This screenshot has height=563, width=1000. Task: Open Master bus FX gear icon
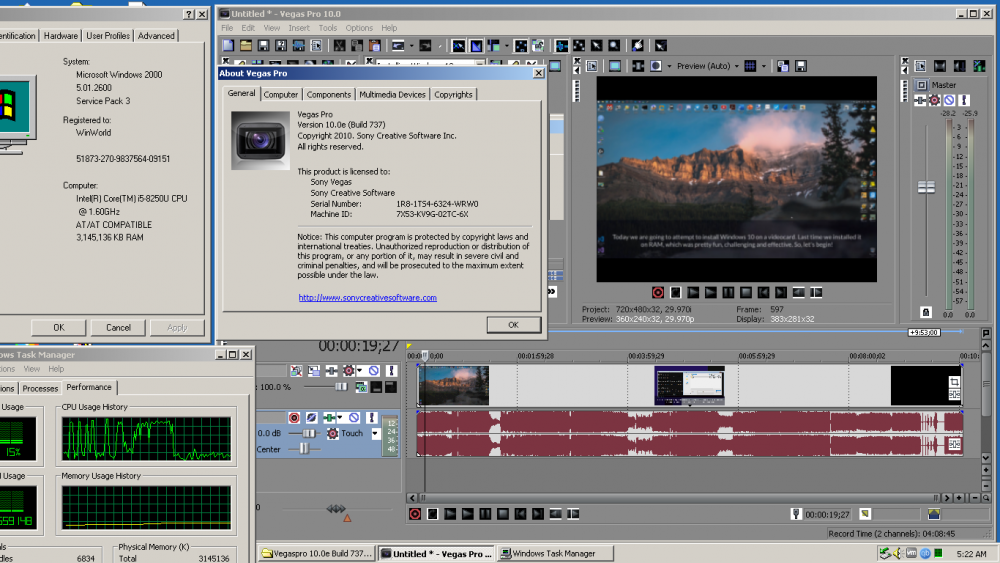click(934, 100)
